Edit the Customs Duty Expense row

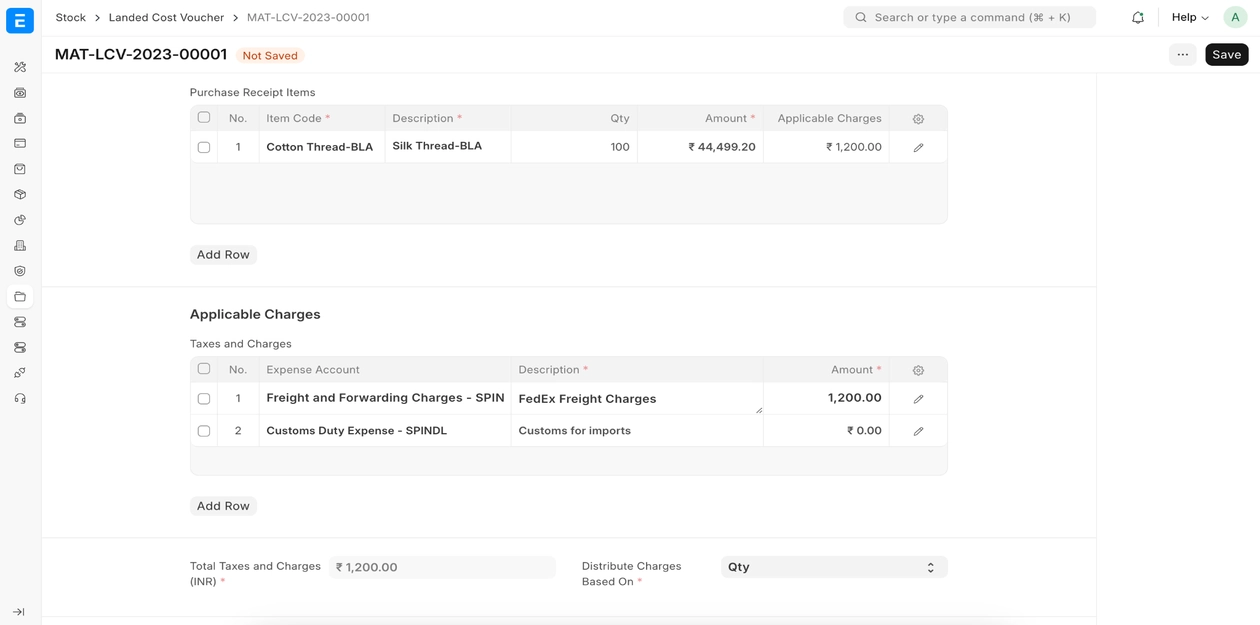point(918,431)
